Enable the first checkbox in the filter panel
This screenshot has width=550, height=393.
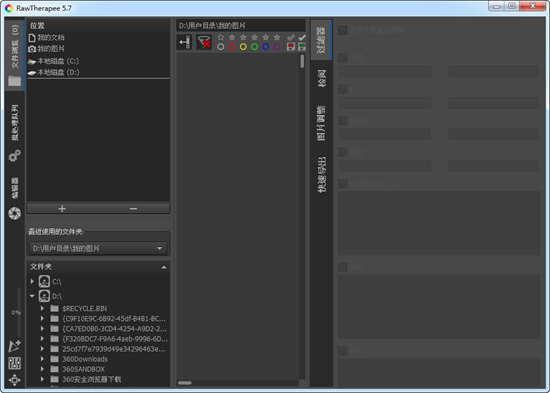coord(343,30)
